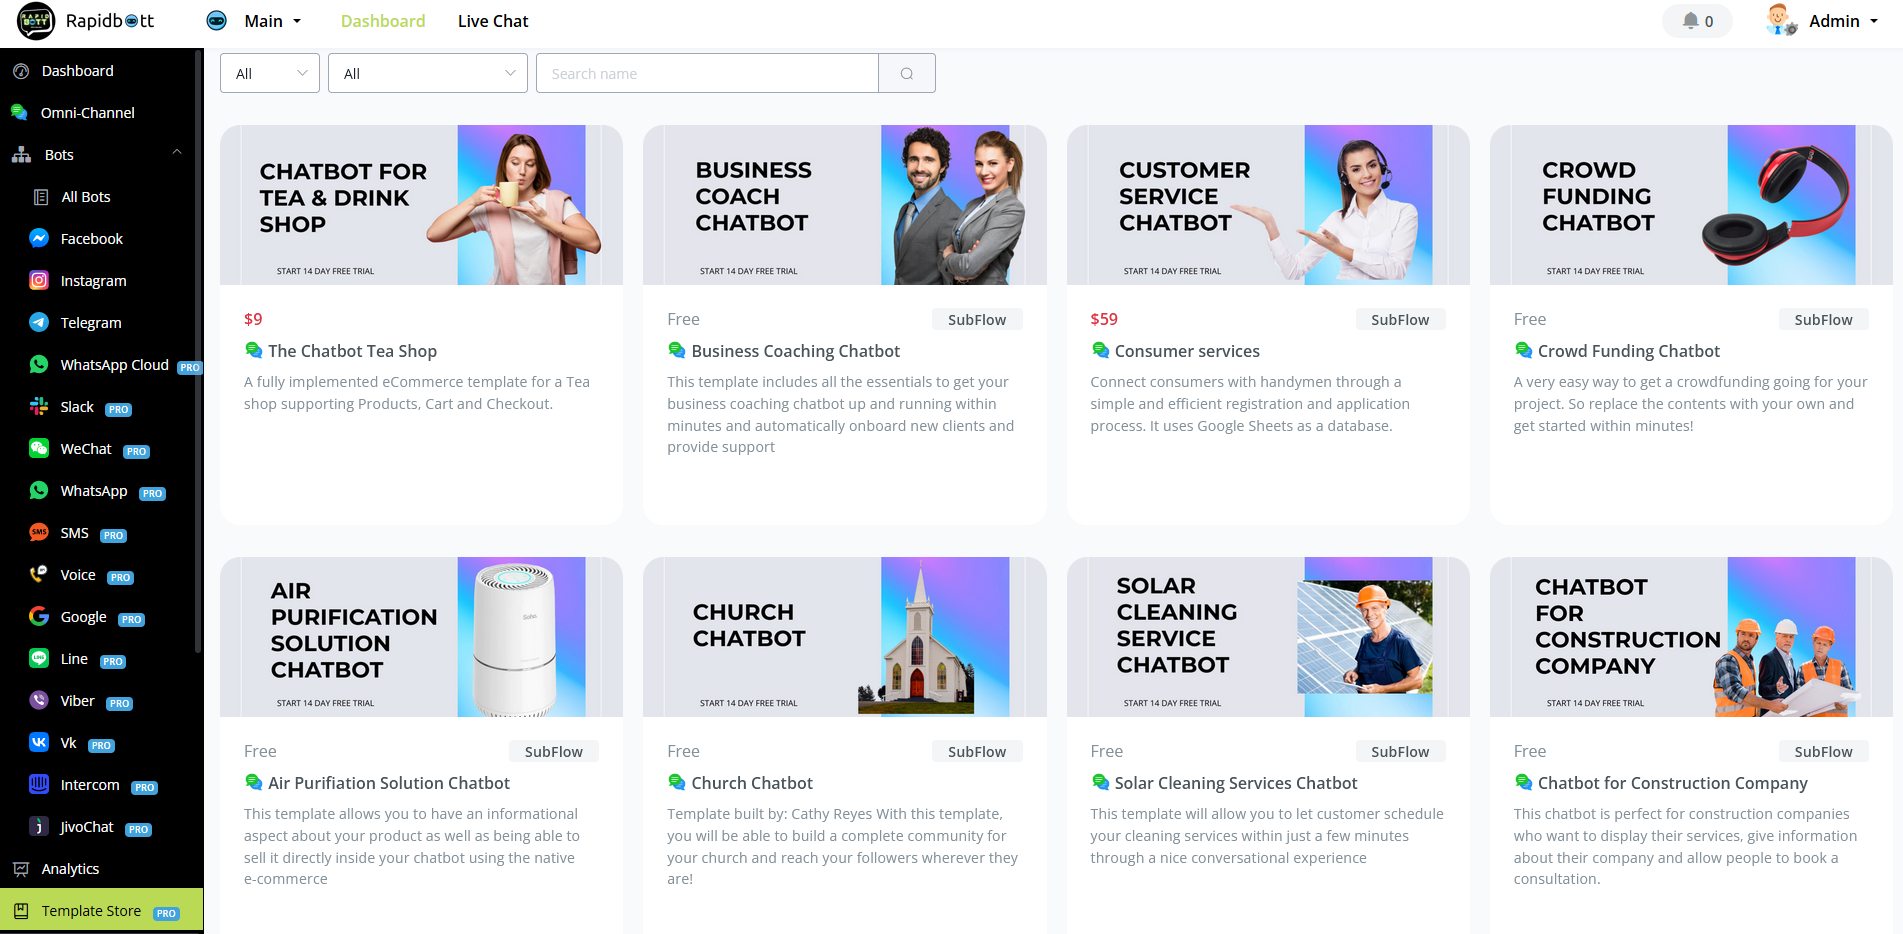Image resolution: width=1903 pixels, height=934 pixels.
Task: Open the second wide All filter dropdown
Action: click(428, 73)
